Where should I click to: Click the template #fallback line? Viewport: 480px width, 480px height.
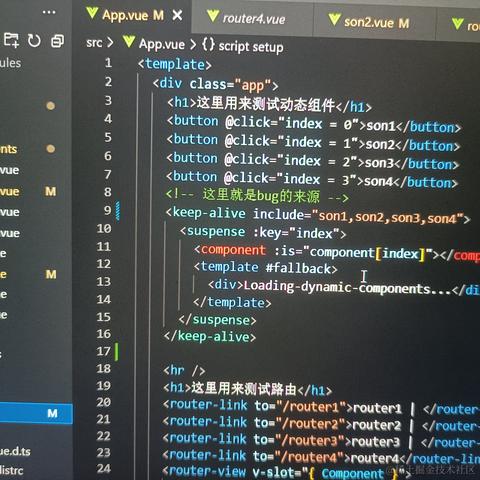point(265,268)
